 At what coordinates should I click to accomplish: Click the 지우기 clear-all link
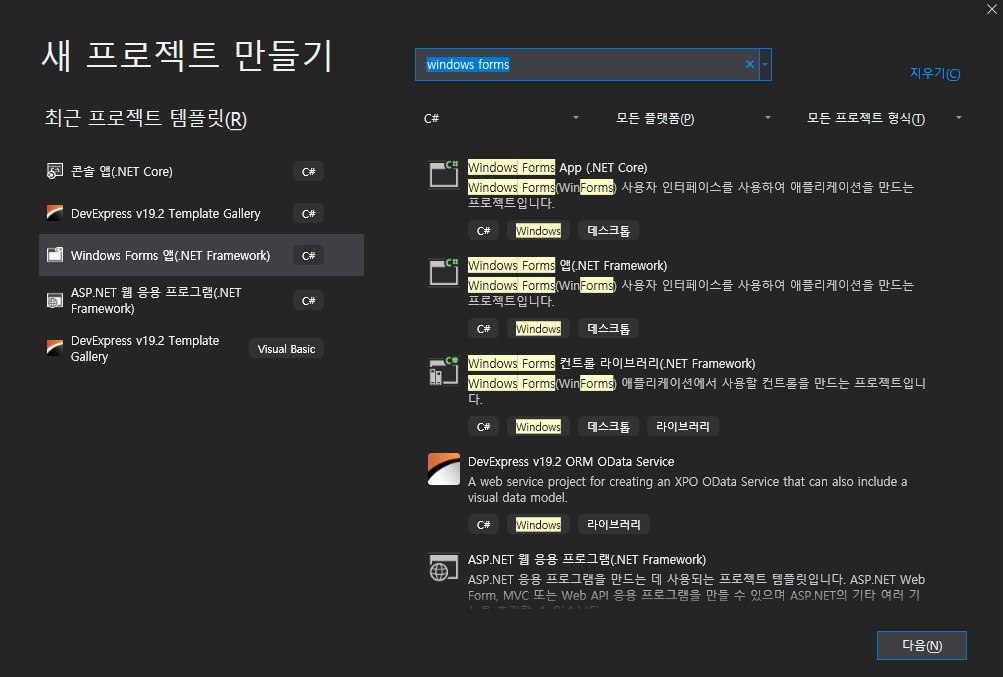point(935,73)
